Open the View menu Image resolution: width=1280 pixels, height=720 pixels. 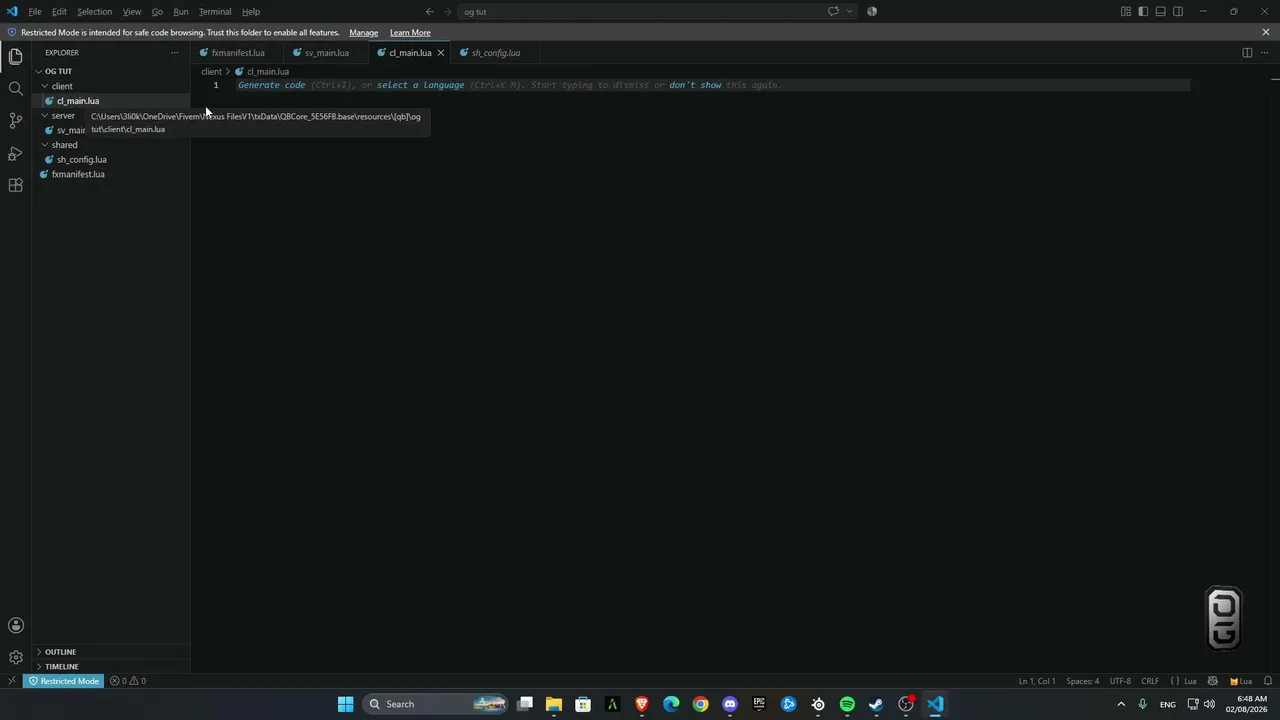[x=132, y=12]
